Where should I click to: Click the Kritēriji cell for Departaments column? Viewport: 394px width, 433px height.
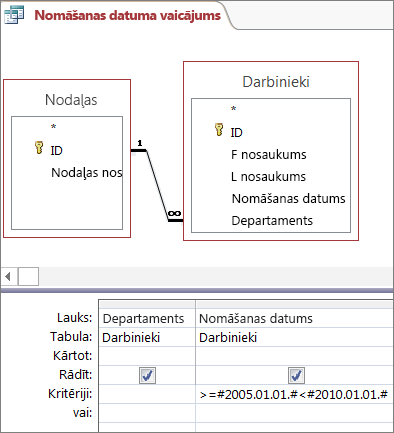147,394
